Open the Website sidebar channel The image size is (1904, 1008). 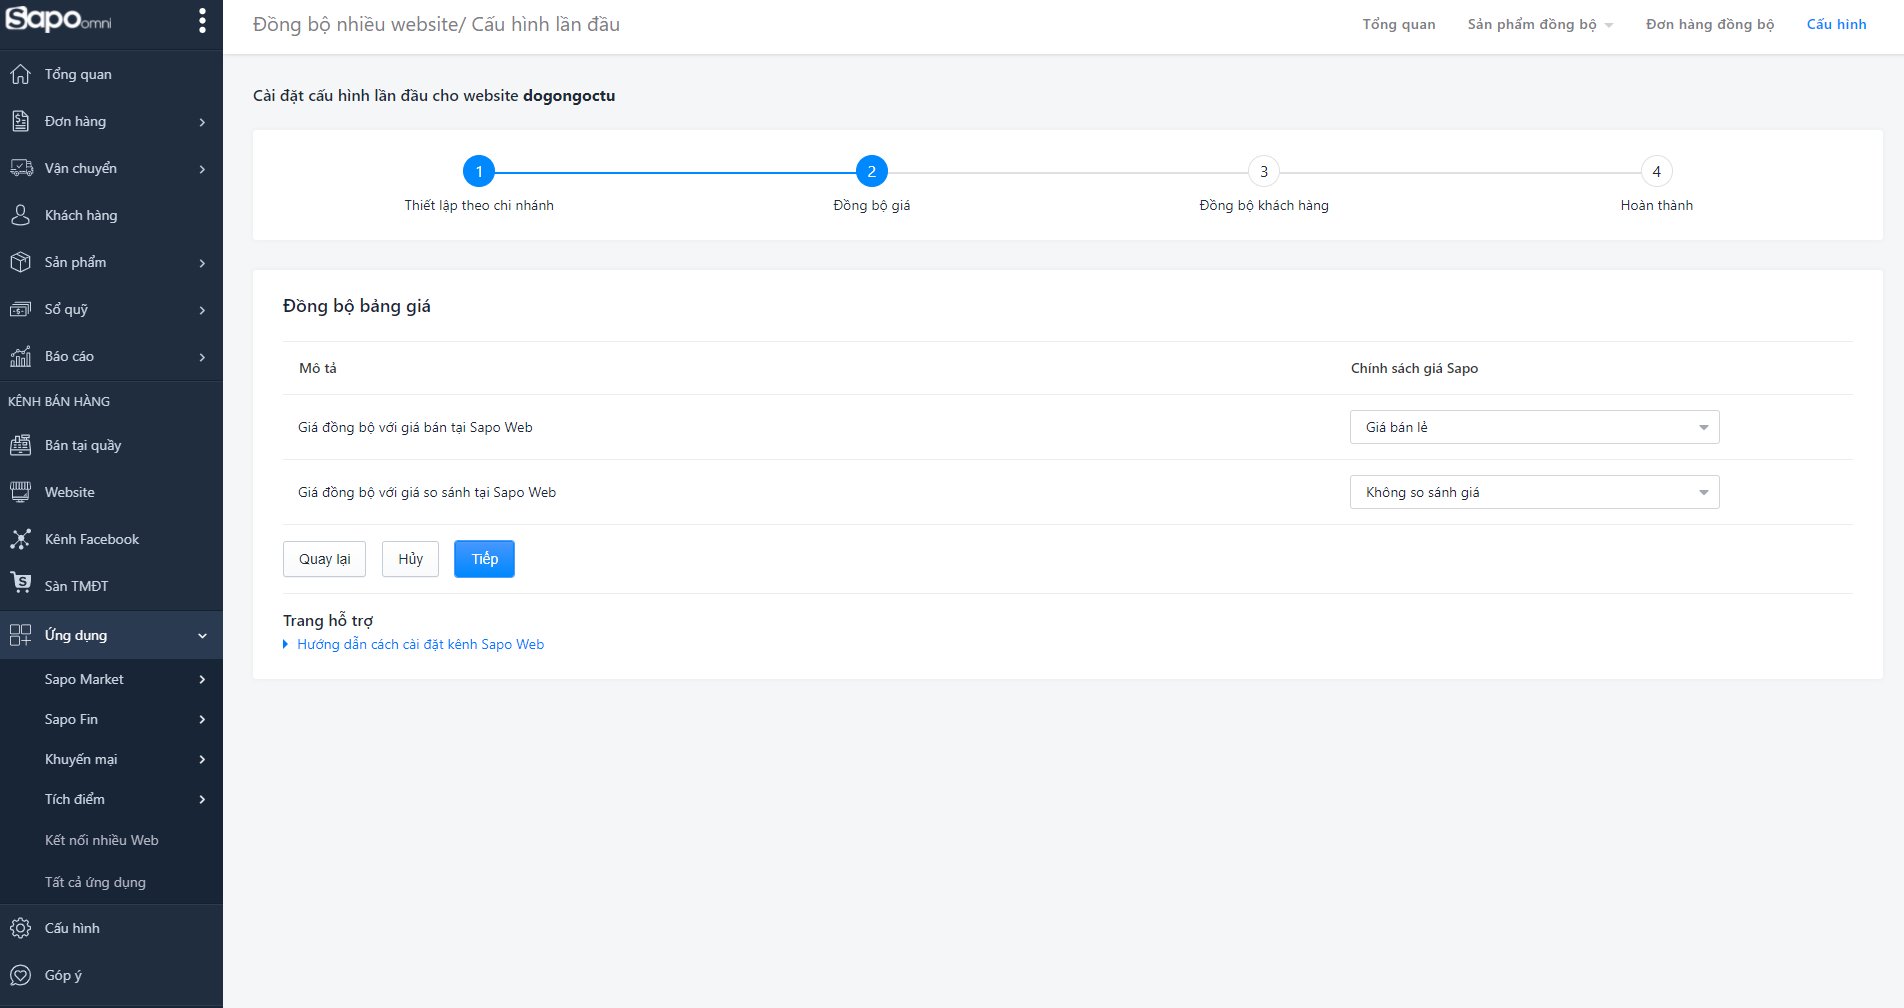(x=111, y=492)
